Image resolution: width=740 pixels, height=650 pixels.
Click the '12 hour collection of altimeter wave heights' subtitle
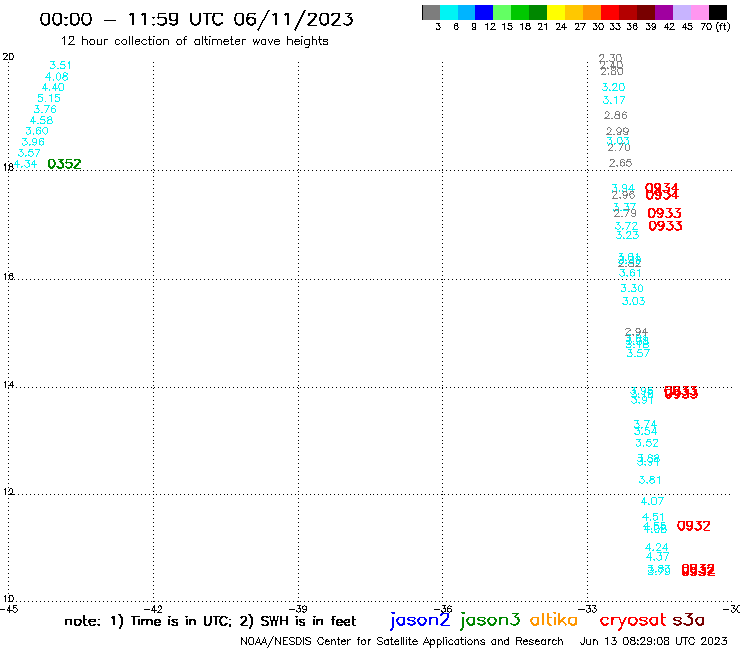pos(194,41)
